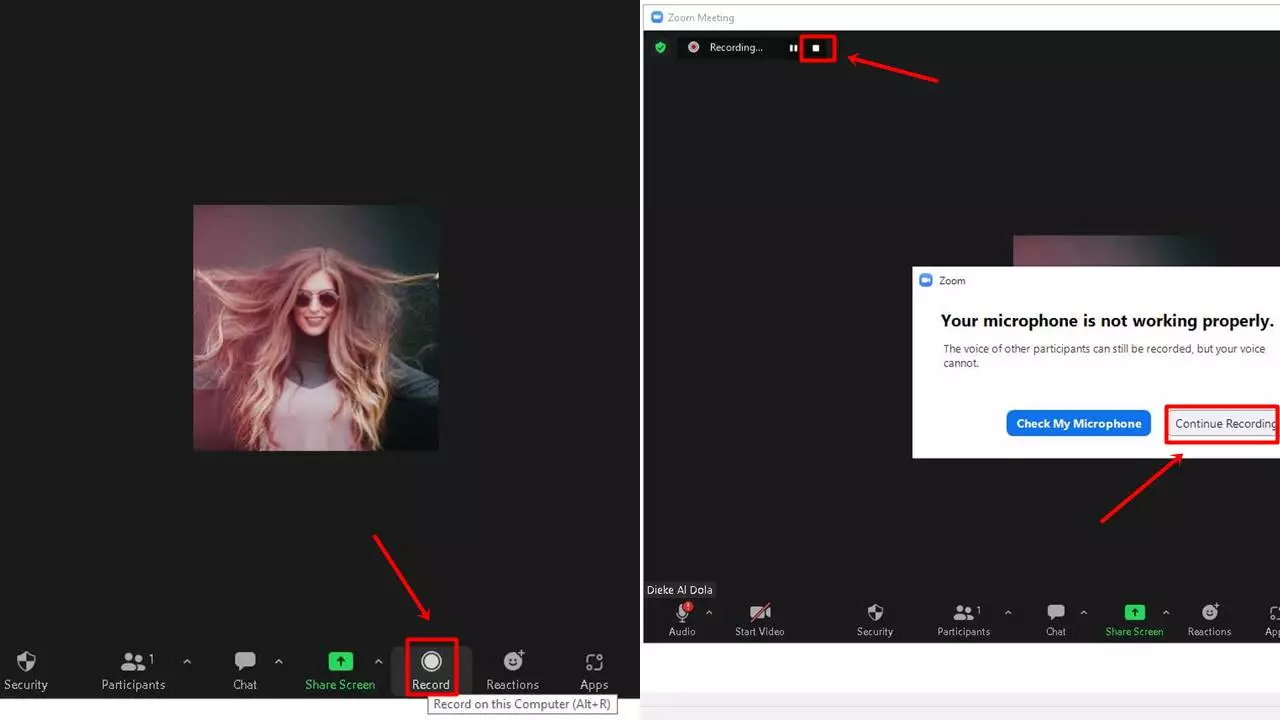Click the participant's profile photo thumbnail
1280x720 pixels.
315,328
